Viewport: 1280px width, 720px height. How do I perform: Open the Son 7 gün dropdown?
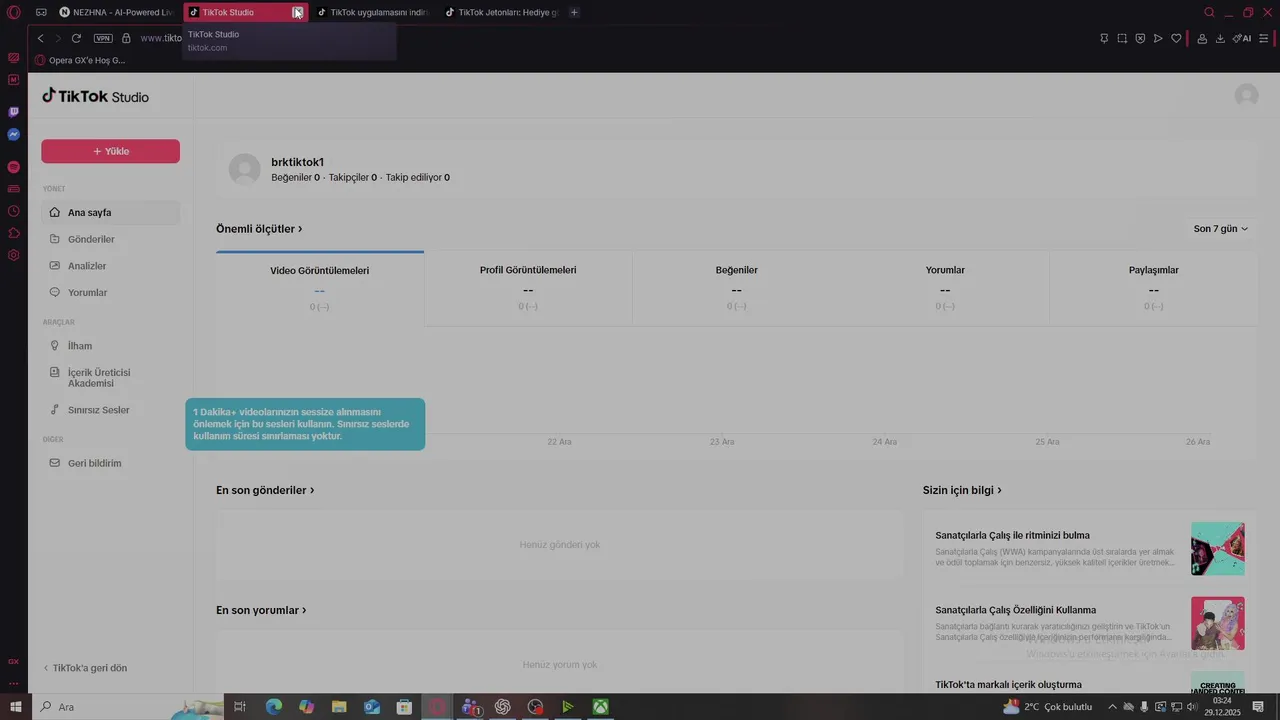[x=1220, y=229]
